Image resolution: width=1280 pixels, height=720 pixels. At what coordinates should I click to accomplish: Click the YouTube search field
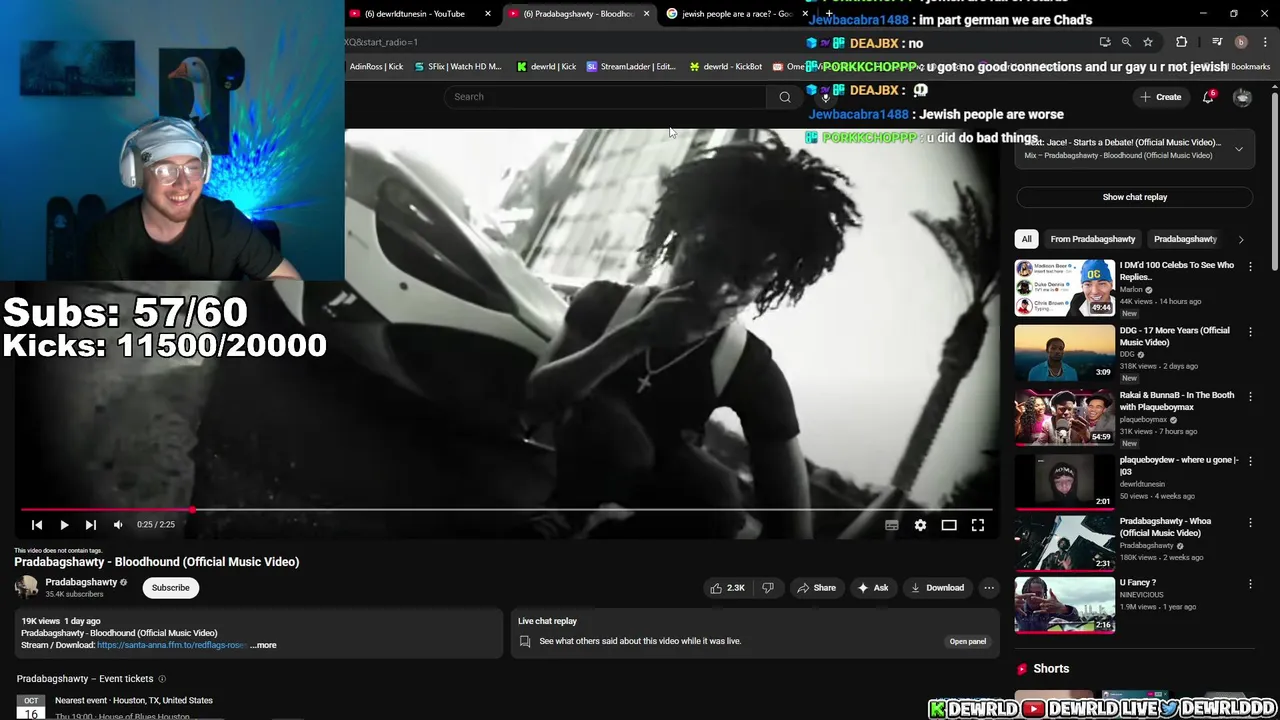pyautogui.click(x=605, y=97)
